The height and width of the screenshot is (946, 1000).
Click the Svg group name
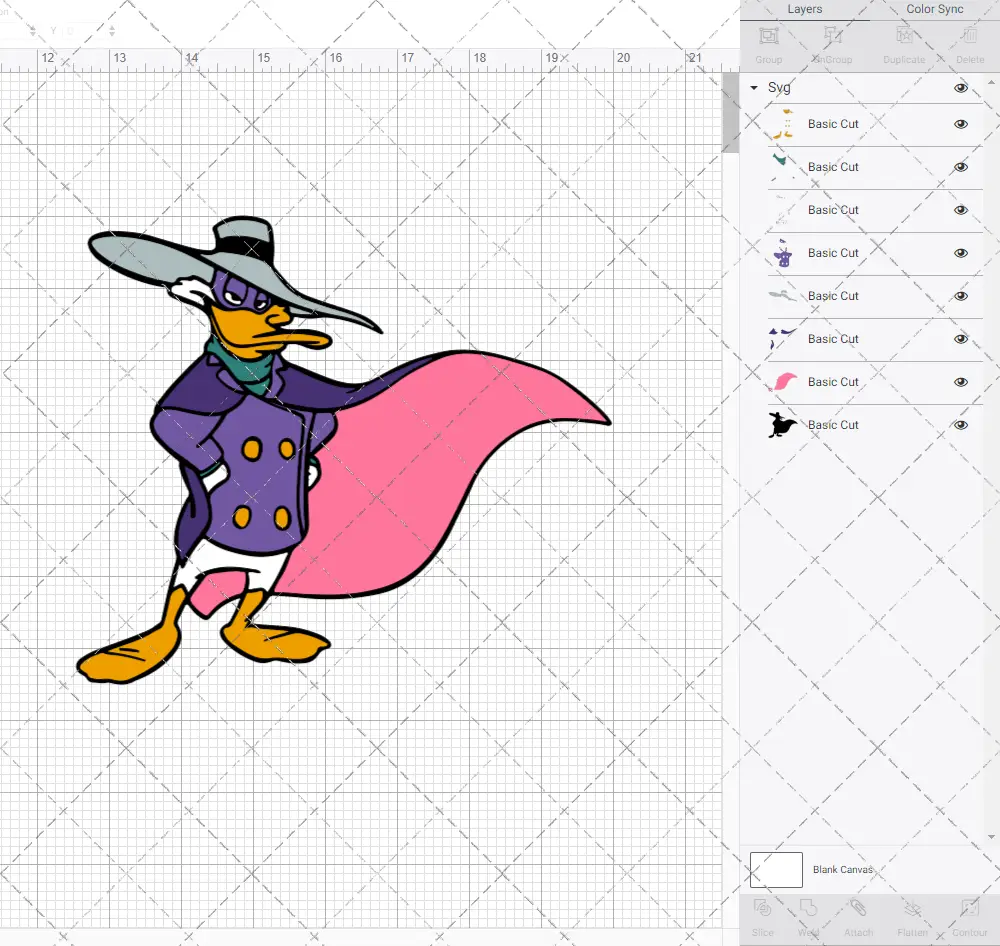779,87
